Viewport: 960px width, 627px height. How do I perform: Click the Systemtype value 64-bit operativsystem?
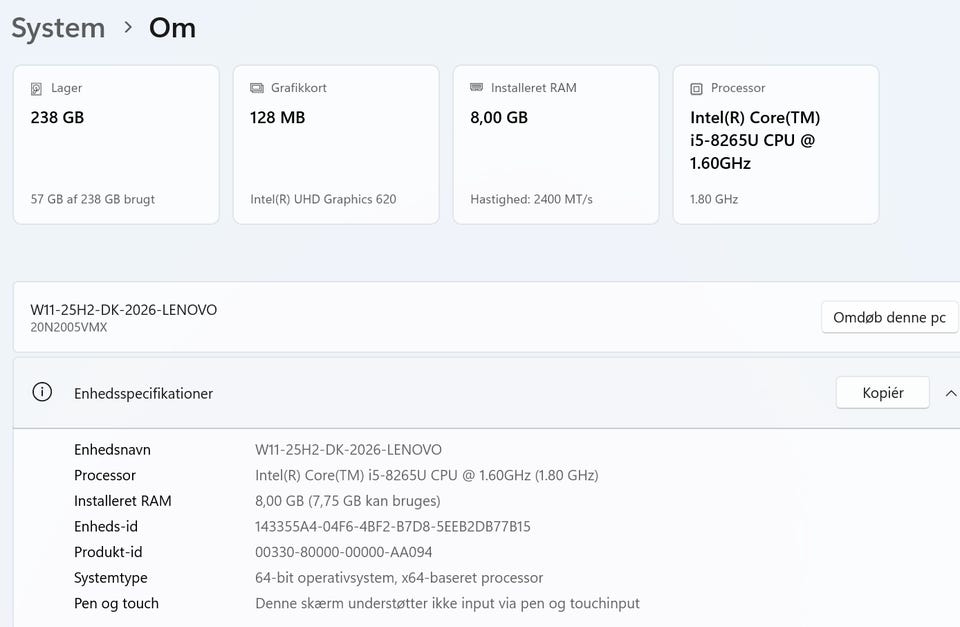click(x=399, y=578)
